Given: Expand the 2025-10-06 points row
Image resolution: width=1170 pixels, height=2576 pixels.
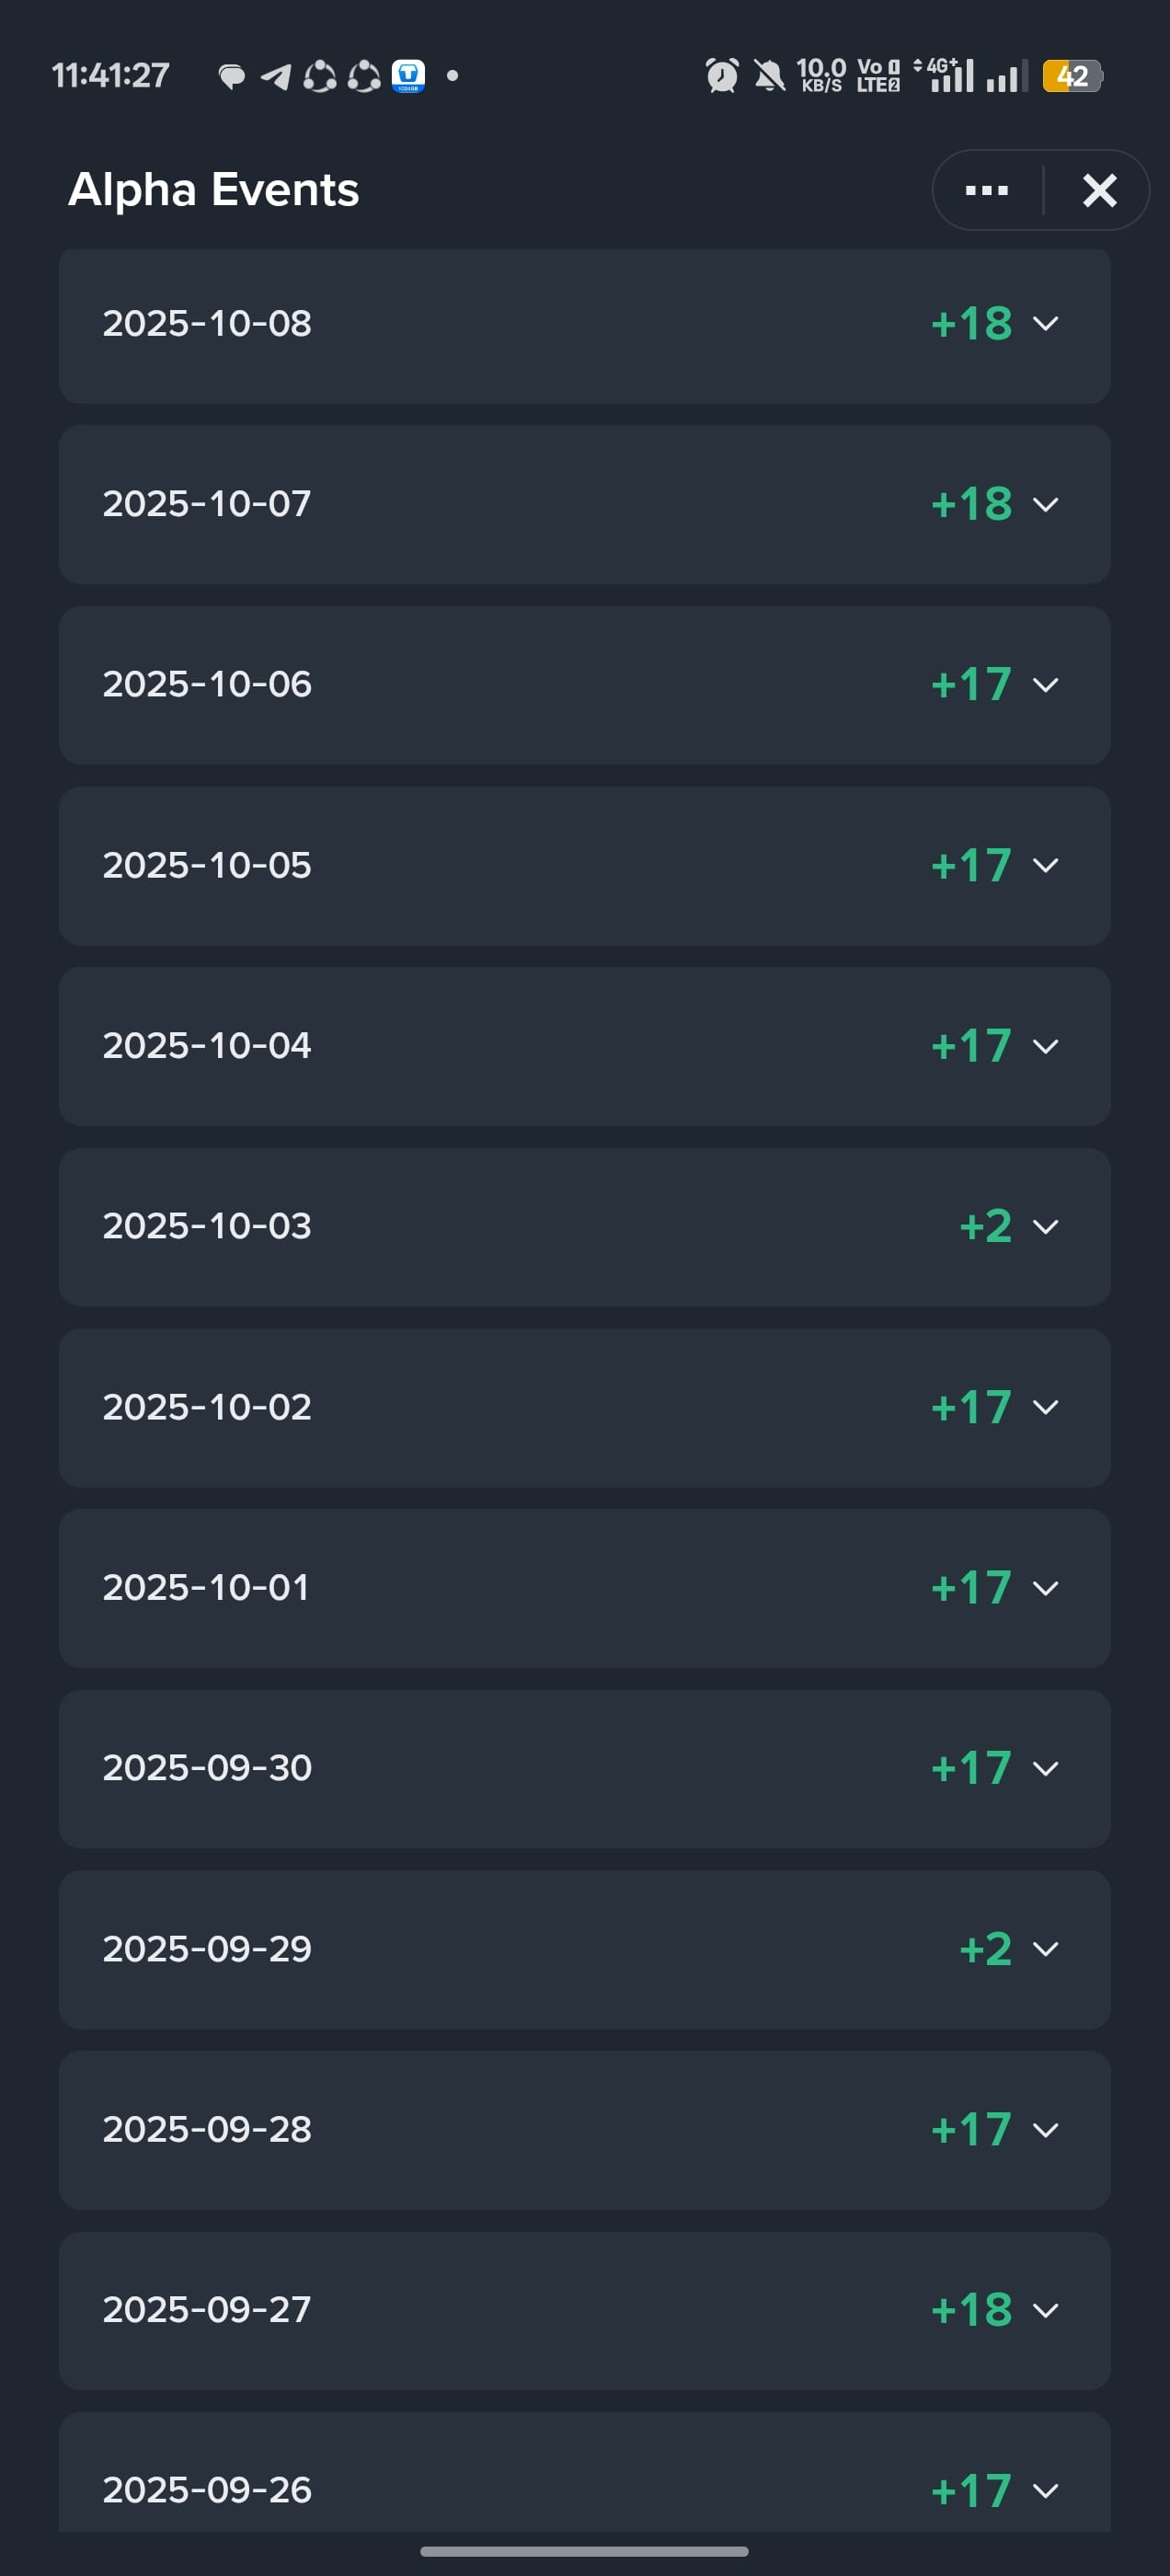Looking at the screenshot, I should click(585, 685).
